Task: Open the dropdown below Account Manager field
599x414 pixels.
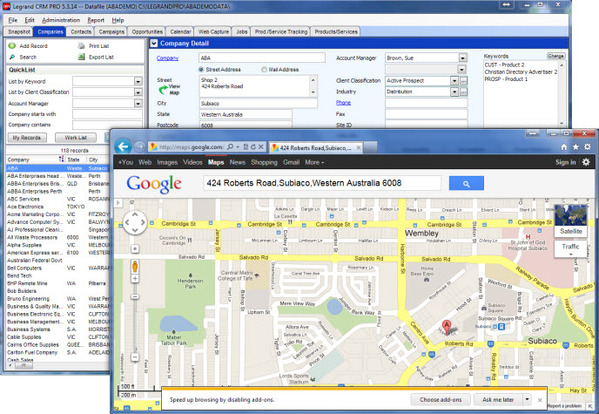Action: [x=462, y=70]
